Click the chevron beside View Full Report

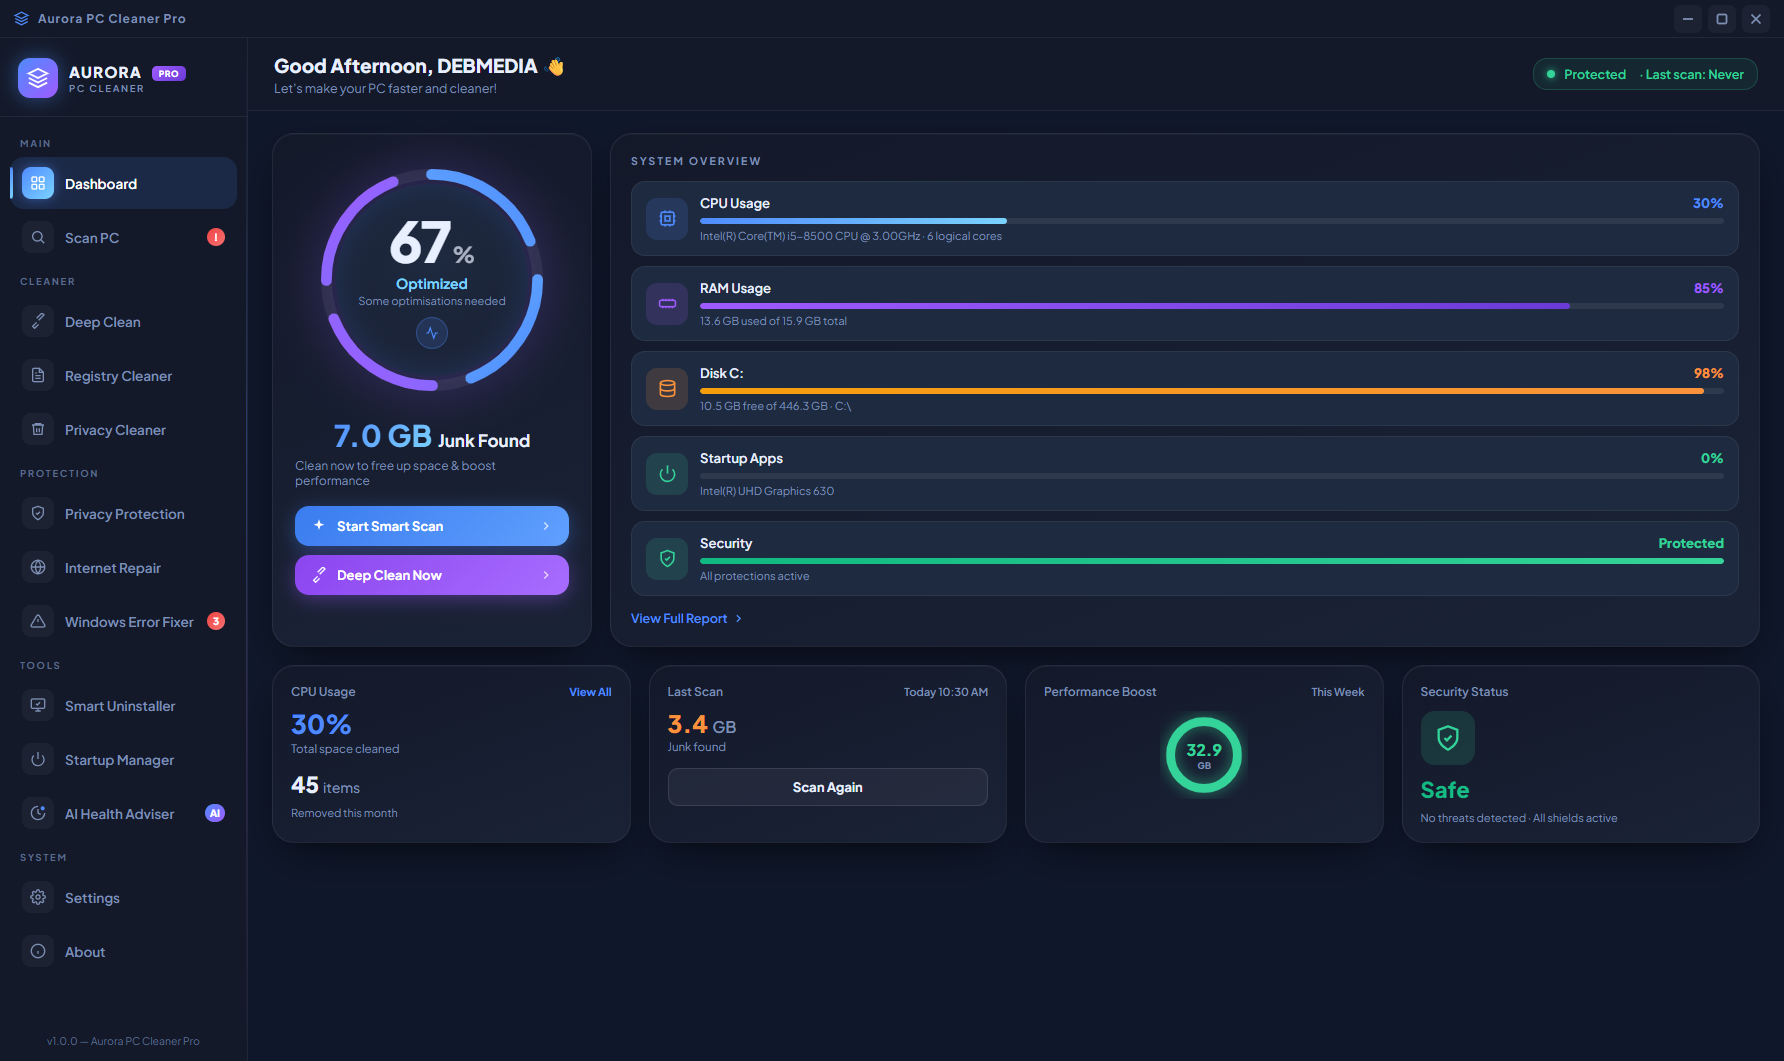click(x=739, y=619)
